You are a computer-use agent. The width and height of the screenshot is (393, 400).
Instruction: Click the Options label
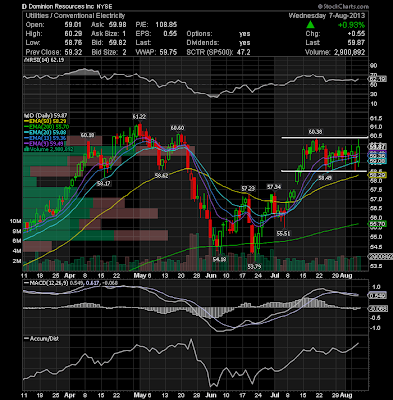pos(199,34)
